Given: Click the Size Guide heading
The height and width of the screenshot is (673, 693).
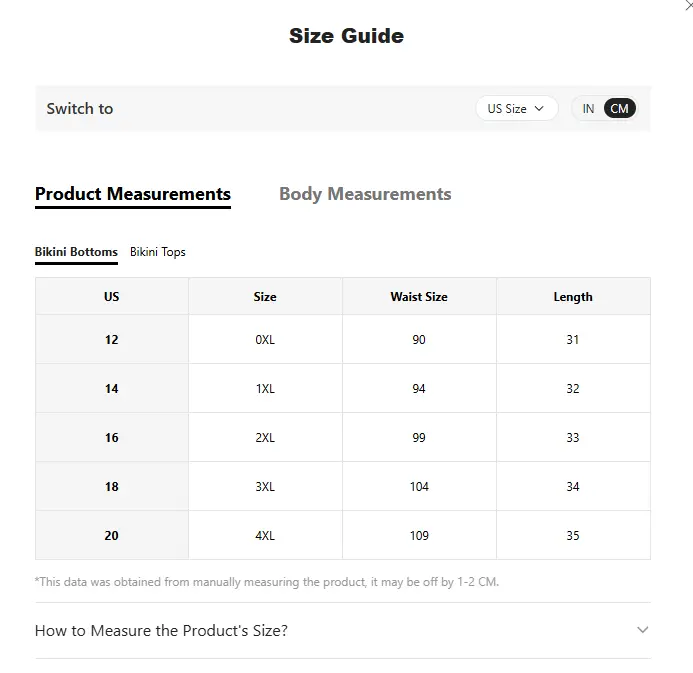Looking at the screenshot, I should [346, 36].
